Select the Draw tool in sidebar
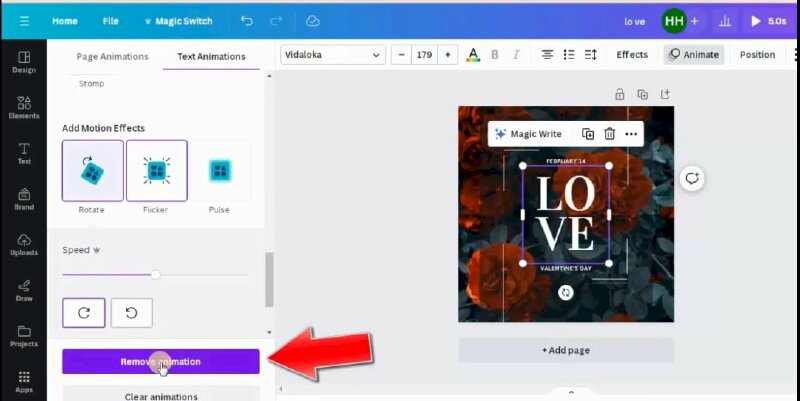800x401 pixels. (23, 290)
